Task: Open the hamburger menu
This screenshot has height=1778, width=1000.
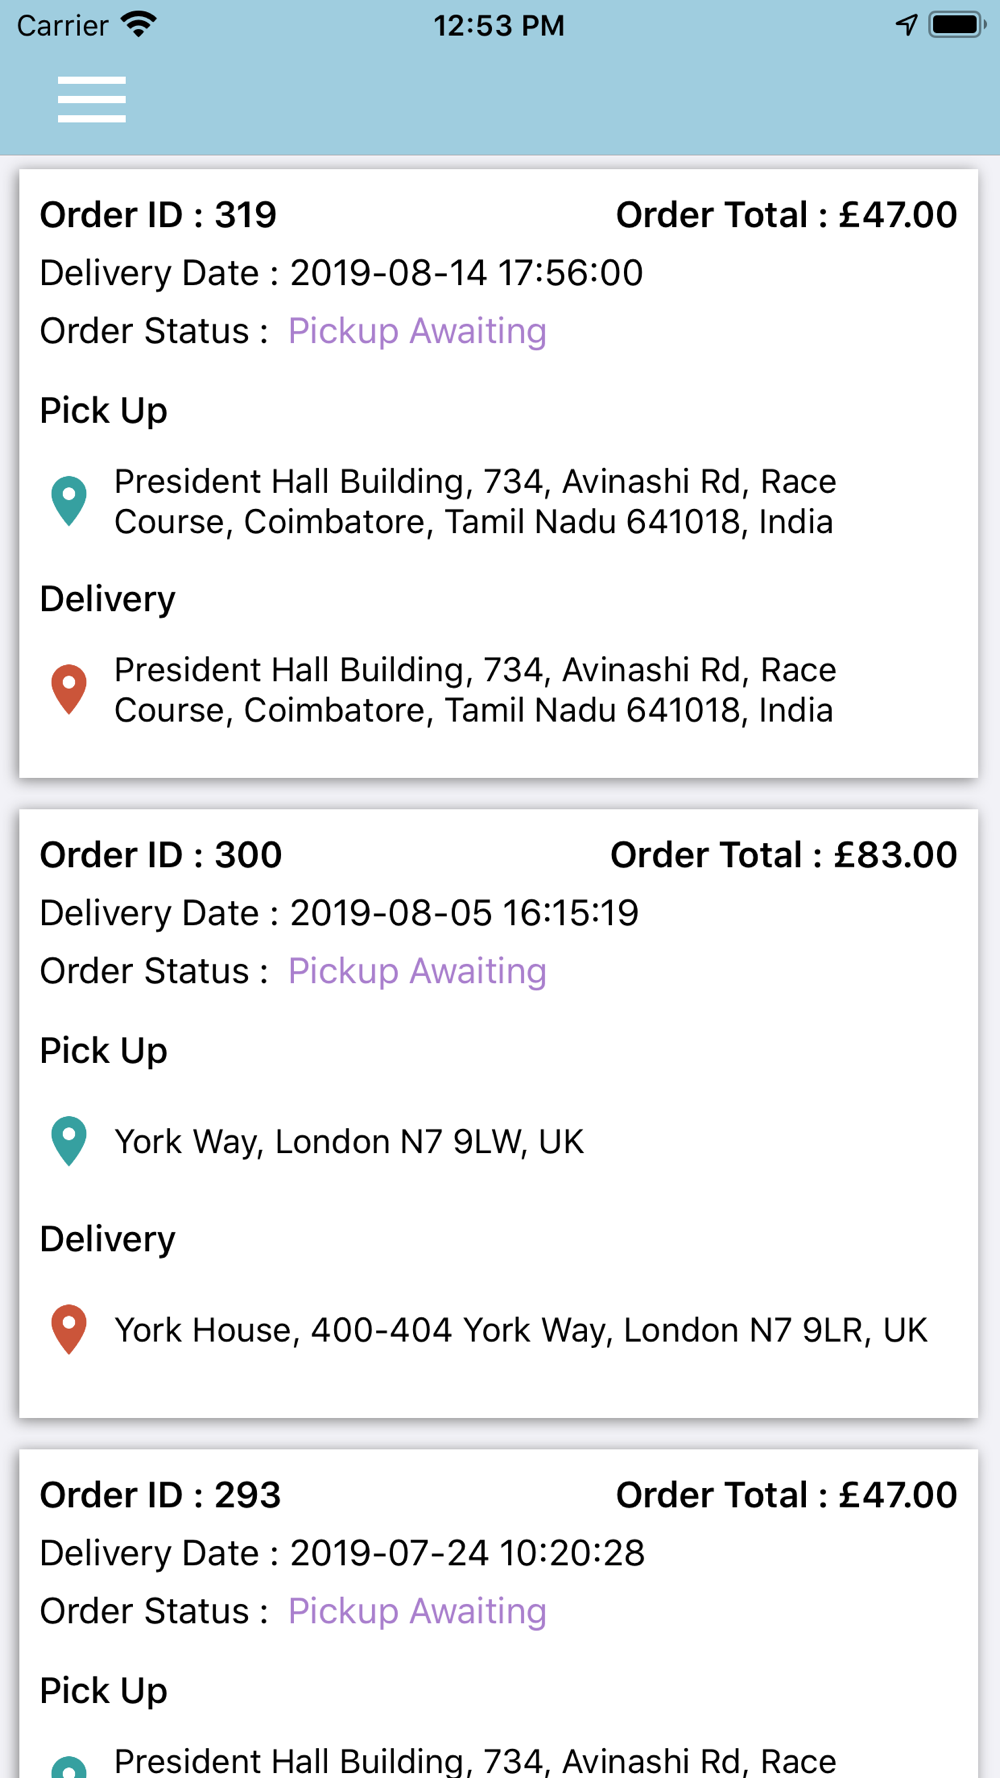Action: [92, 99]
